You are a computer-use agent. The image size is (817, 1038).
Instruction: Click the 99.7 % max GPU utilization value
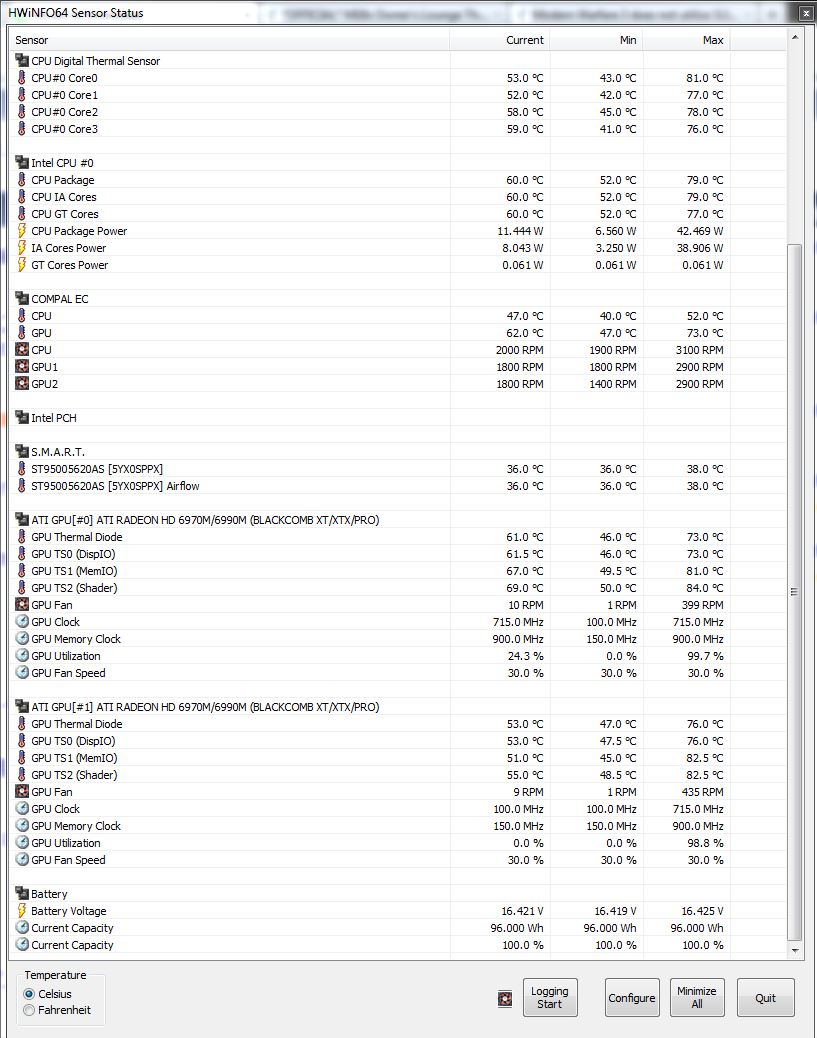[706, 656]
